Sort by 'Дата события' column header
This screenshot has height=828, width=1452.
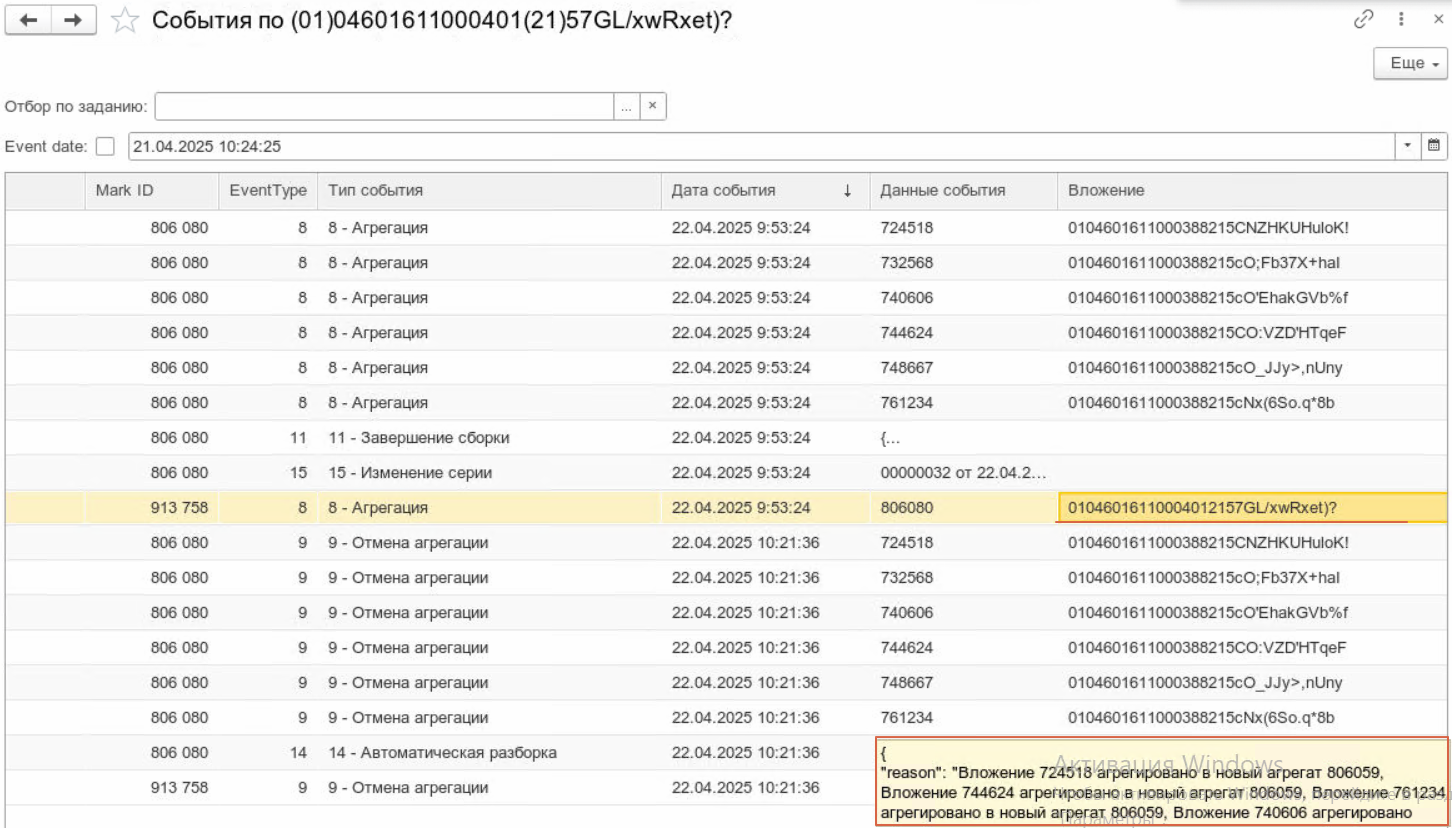click(x=764, y=190)
